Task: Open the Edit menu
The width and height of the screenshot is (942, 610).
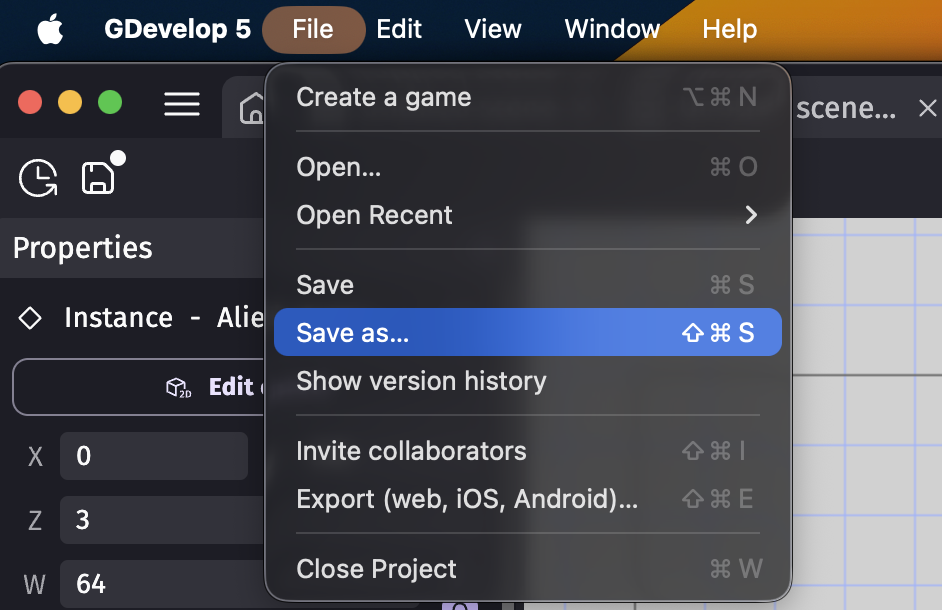Action: point(399,30)
